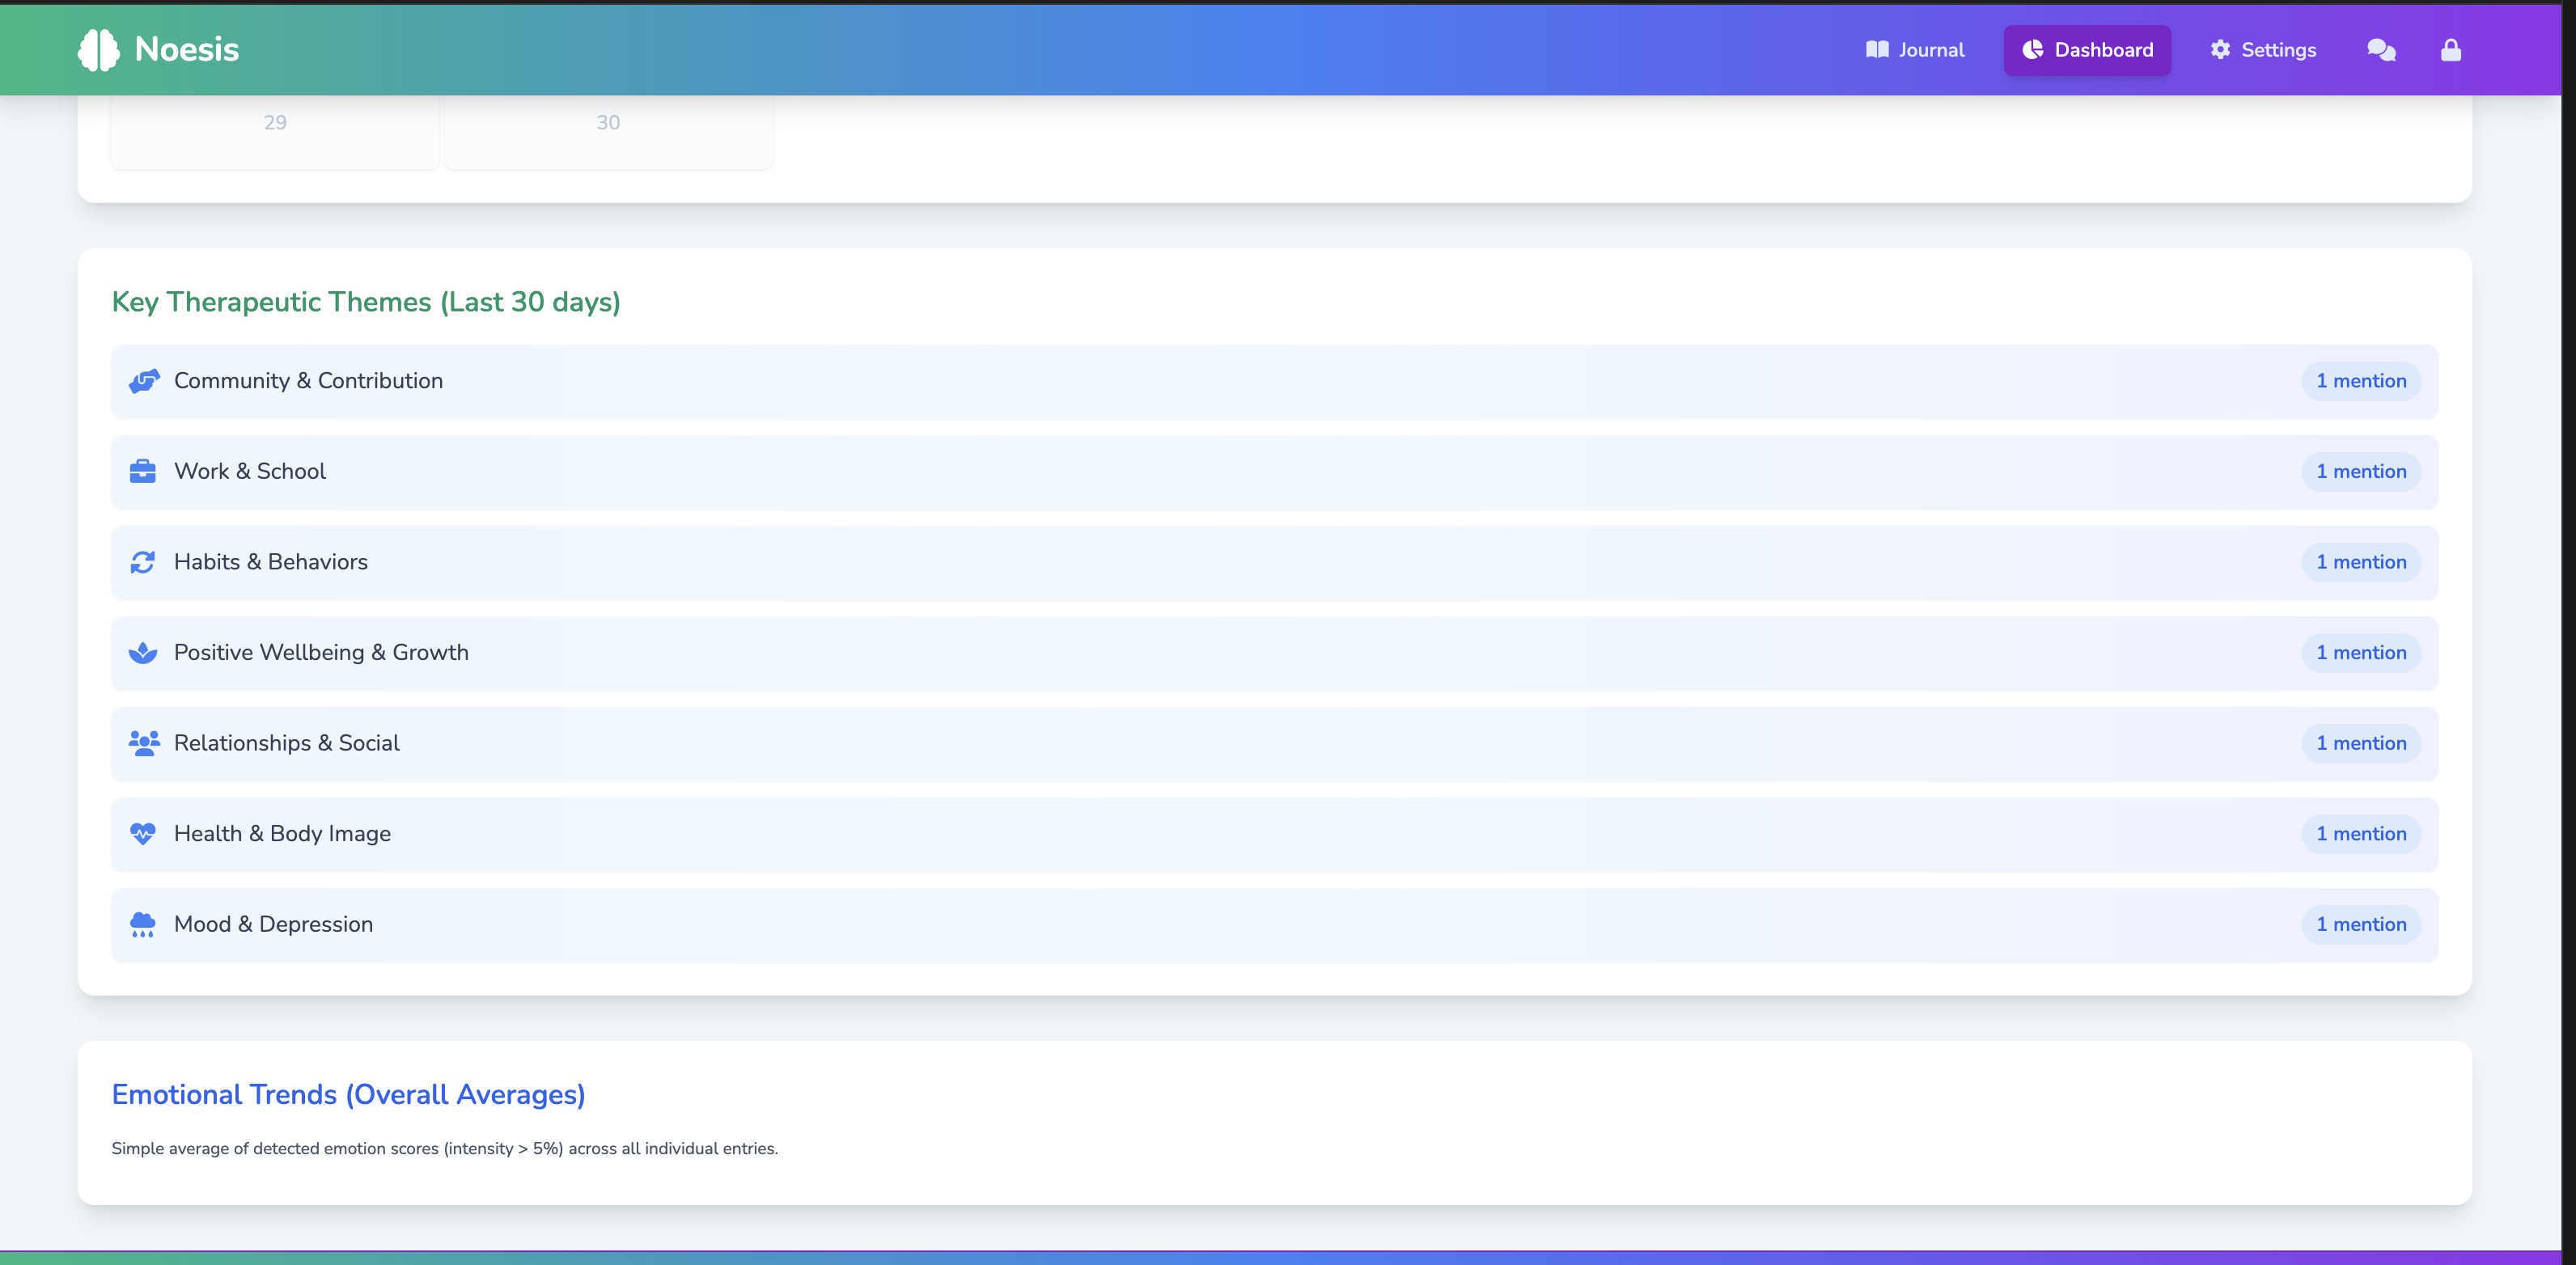
Task: Open the Journal tab
Action: [1915, 50]
